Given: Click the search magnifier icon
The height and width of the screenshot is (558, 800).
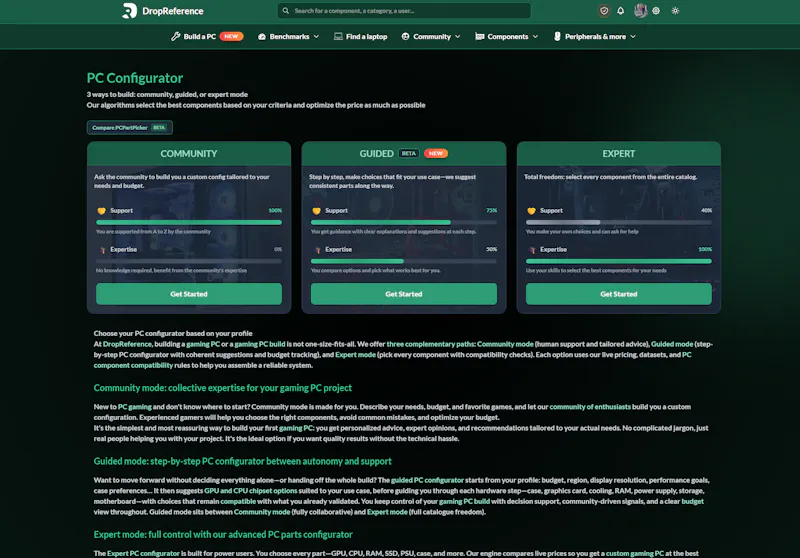Looking at the screenshot, I should pyautogui.click(x=286, y=11).
